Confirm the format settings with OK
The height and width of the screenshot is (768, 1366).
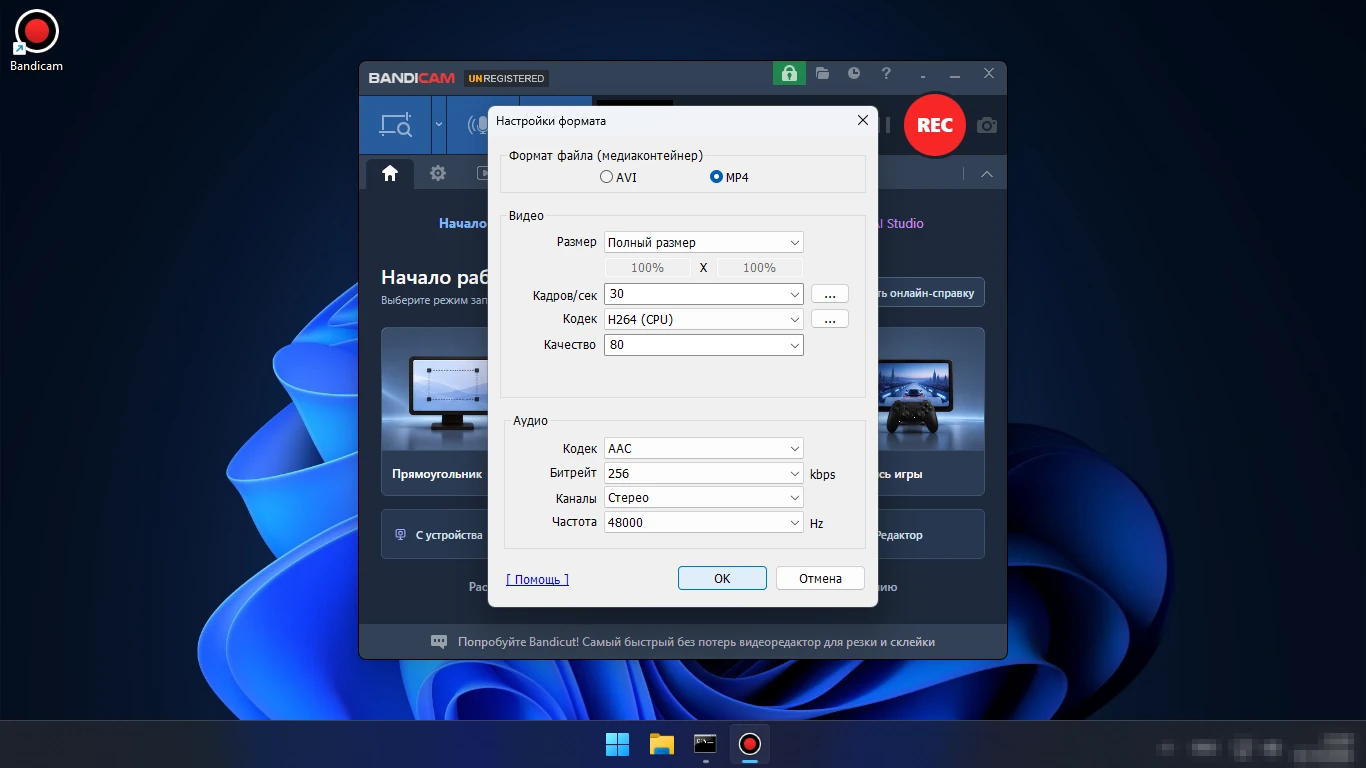[722, 578]
